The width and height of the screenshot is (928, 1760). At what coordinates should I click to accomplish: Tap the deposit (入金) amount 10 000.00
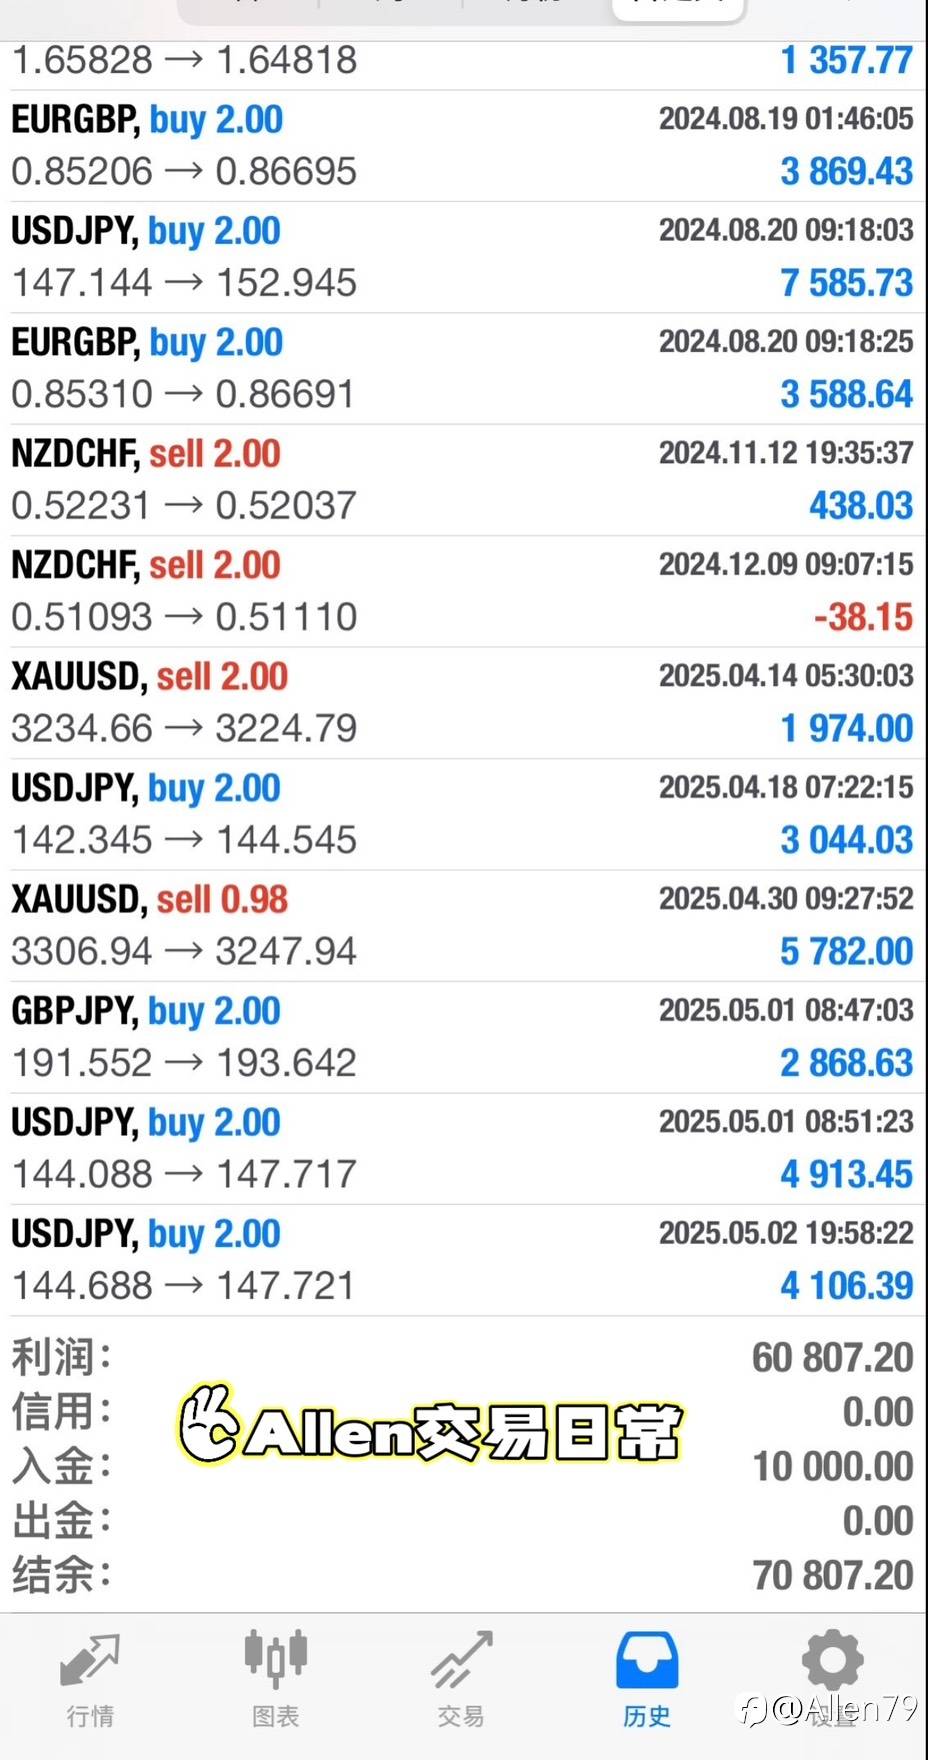click(832, 1467)
